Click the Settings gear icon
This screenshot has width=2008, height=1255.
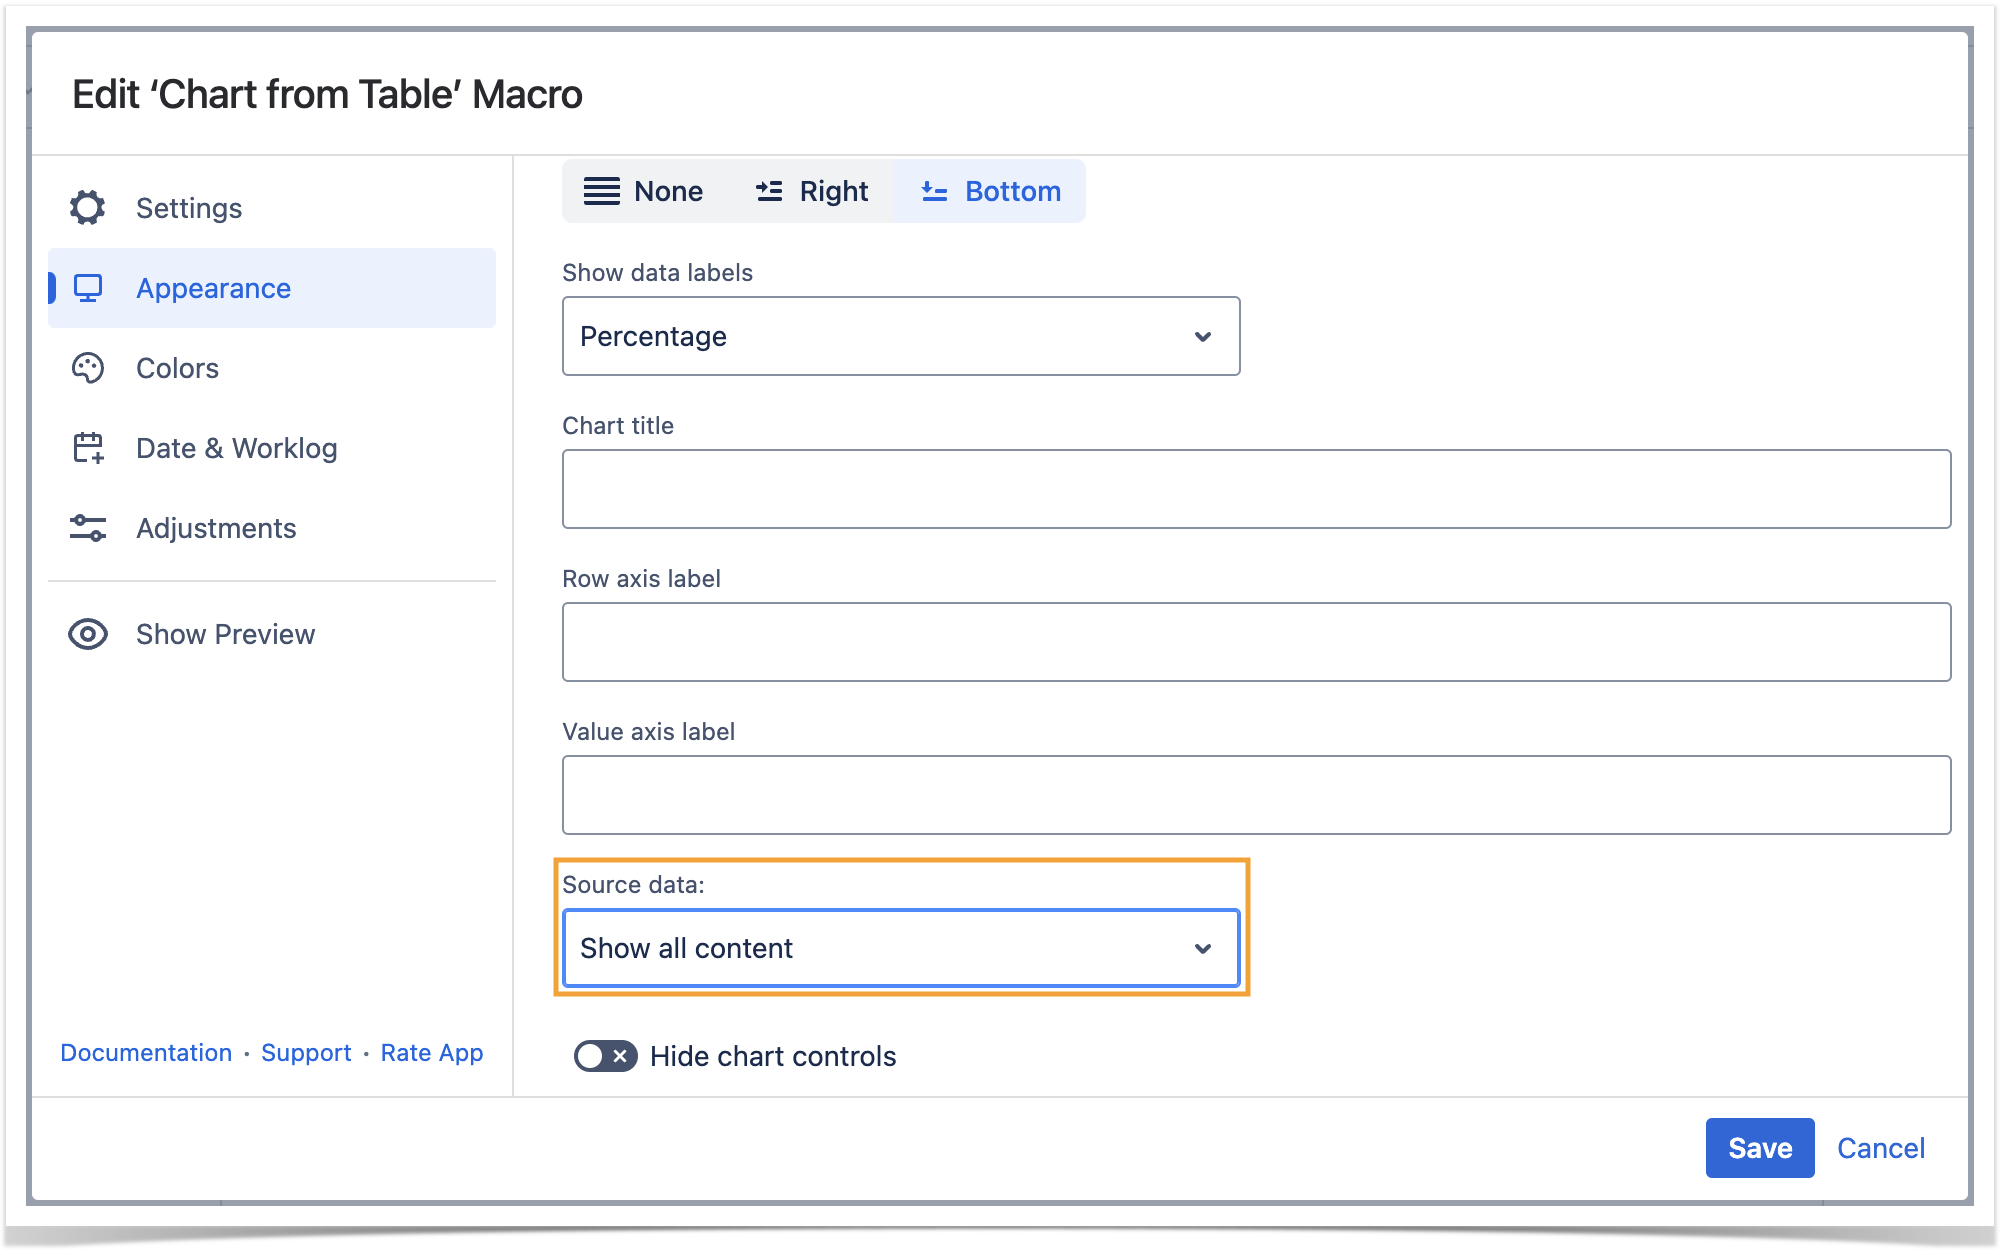point(88,208)
